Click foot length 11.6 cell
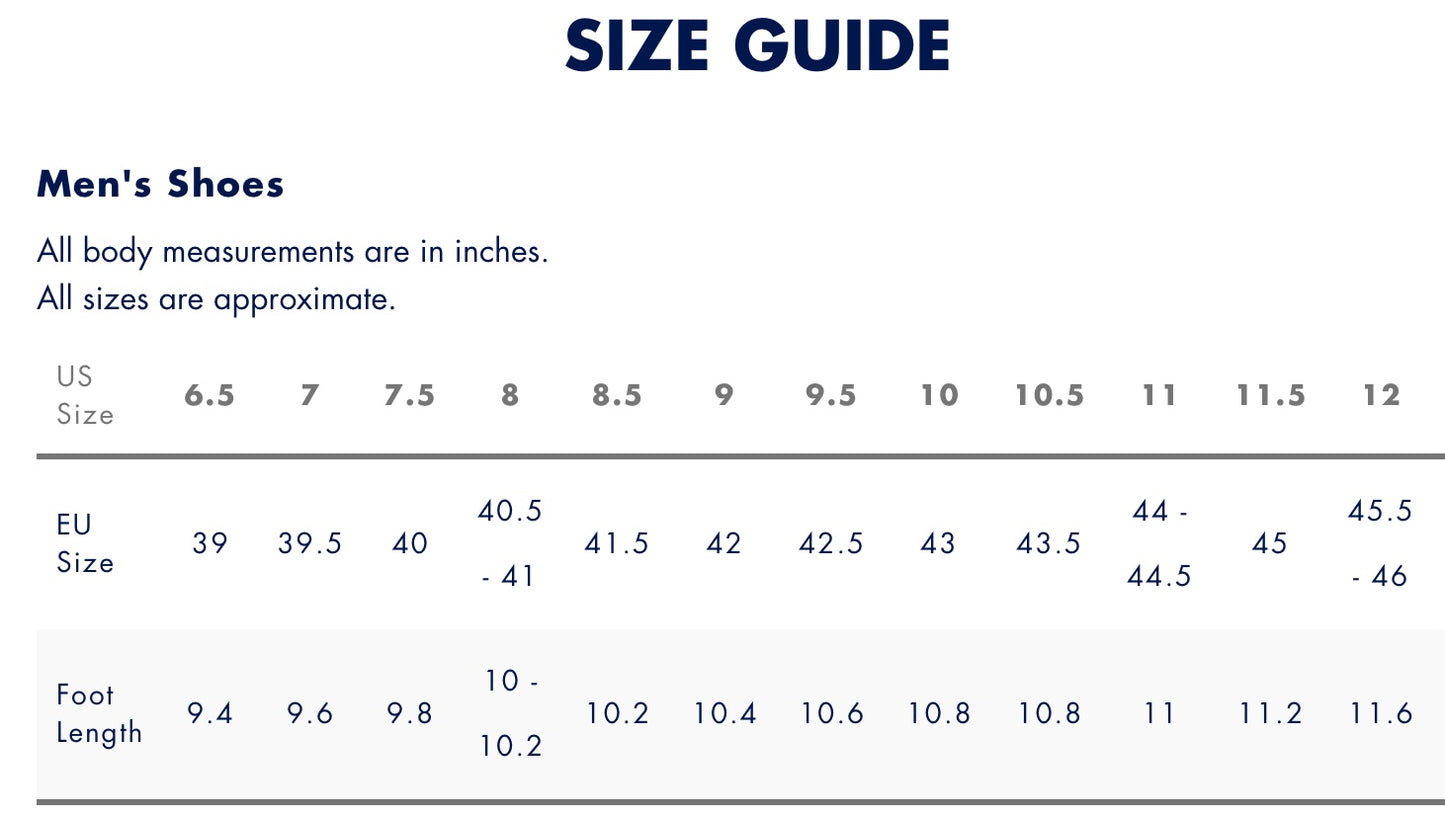1445x818 pixels. pyautogui.click(x=1381, y=714)
